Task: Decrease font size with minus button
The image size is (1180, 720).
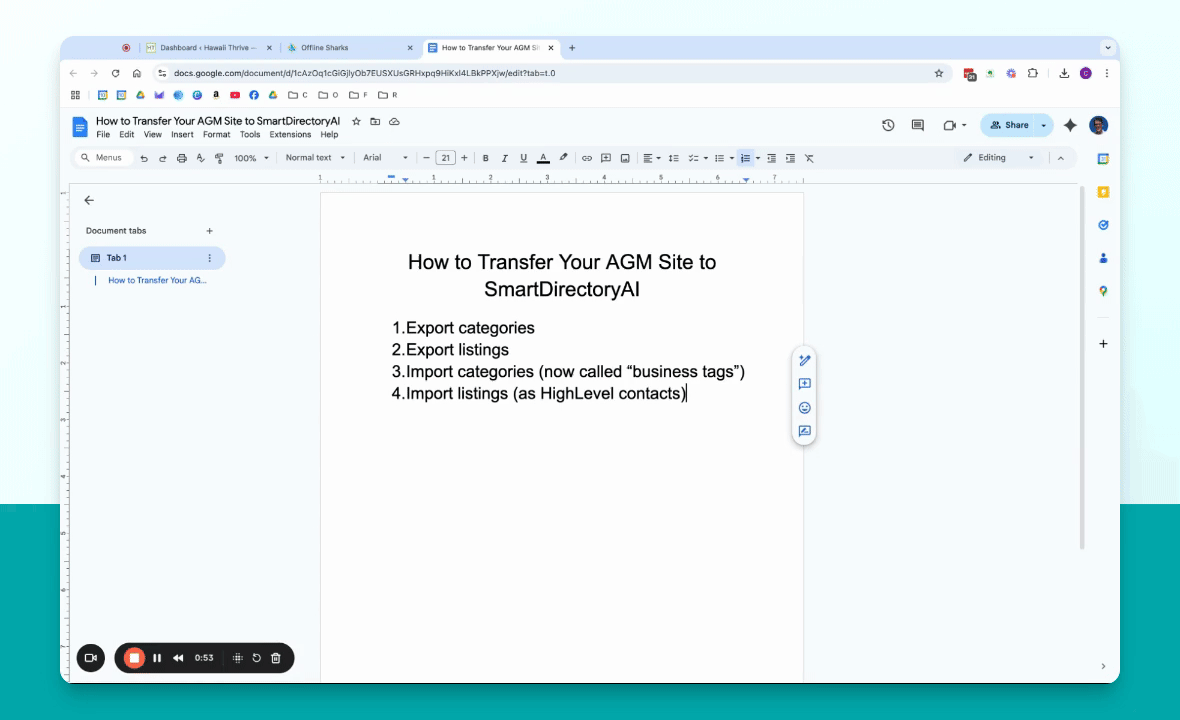Action: tap(426, 158)
